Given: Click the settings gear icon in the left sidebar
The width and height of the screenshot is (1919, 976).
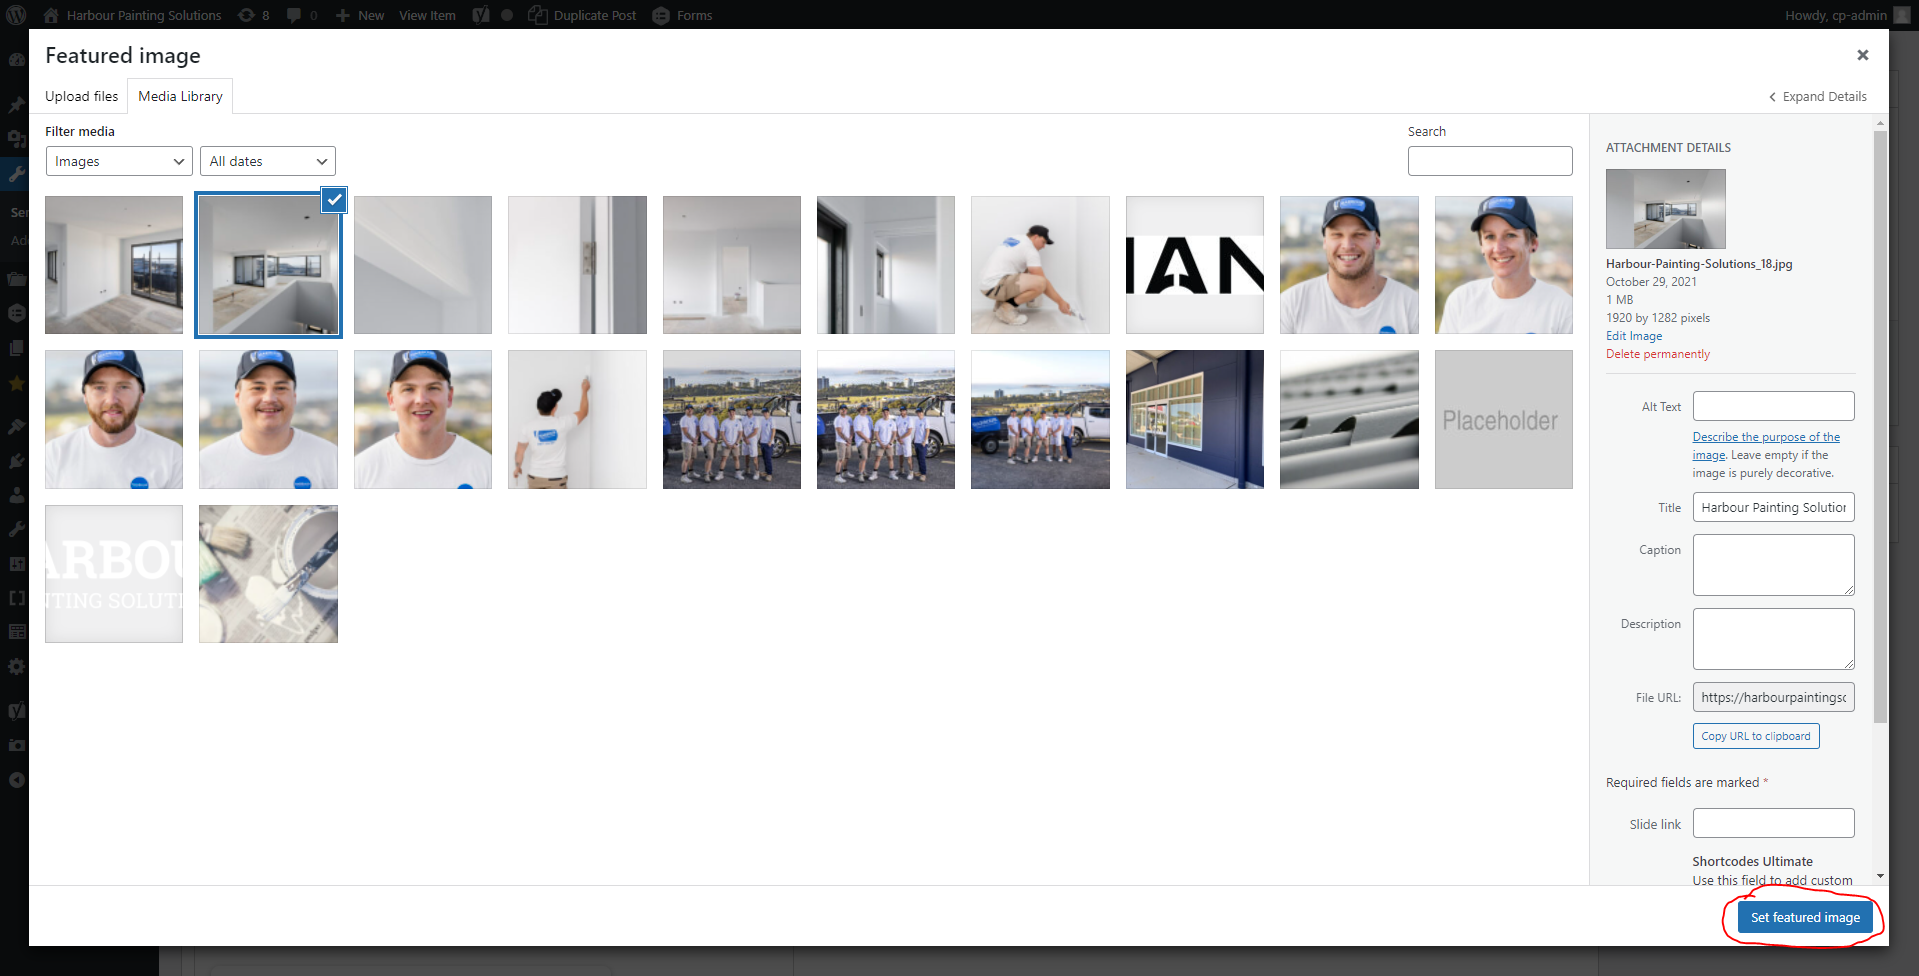Looking at the screenshot, I should (x=16, y=667).
